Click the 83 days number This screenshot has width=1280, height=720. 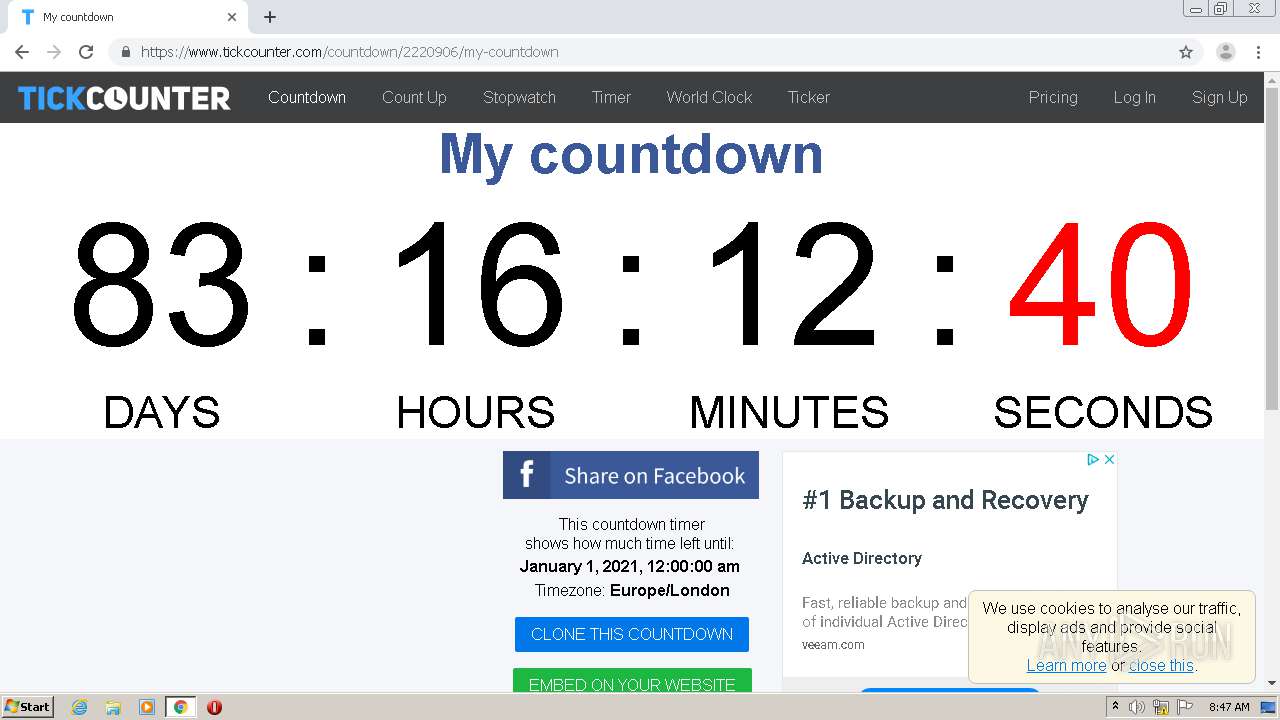161,283
